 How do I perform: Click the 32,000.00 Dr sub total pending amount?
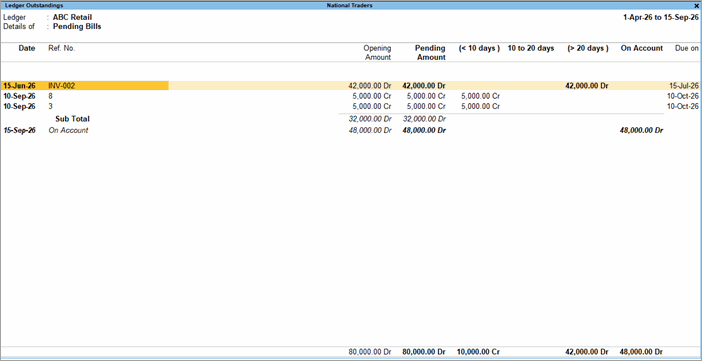pyautogui.click(x=424, y=119)
